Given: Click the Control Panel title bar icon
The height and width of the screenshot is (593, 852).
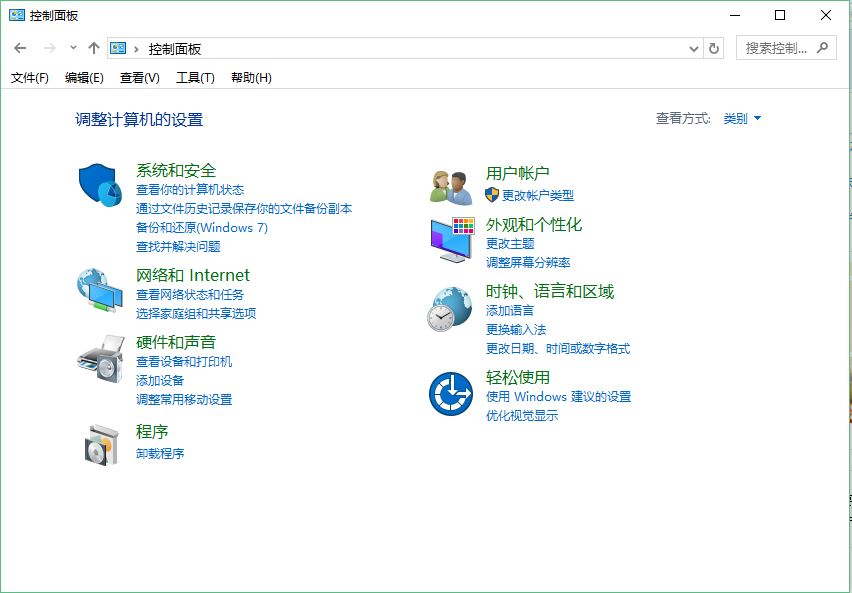Looking at the screenshot, I should (x=17, y=15).
